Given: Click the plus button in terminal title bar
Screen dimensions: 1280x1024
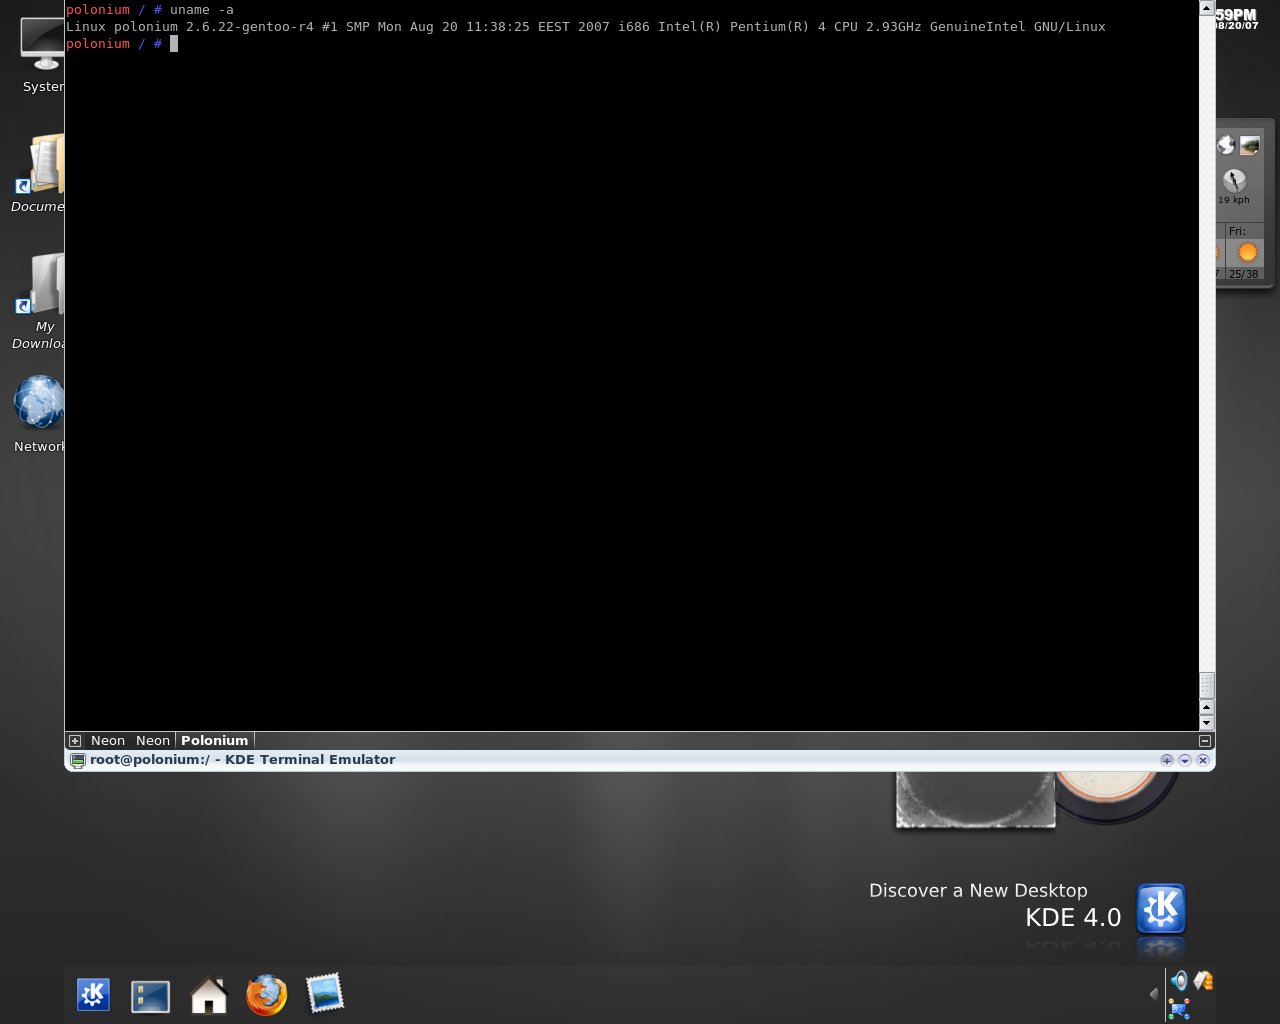Looking at the screenshot, I should click(1167, 760).
